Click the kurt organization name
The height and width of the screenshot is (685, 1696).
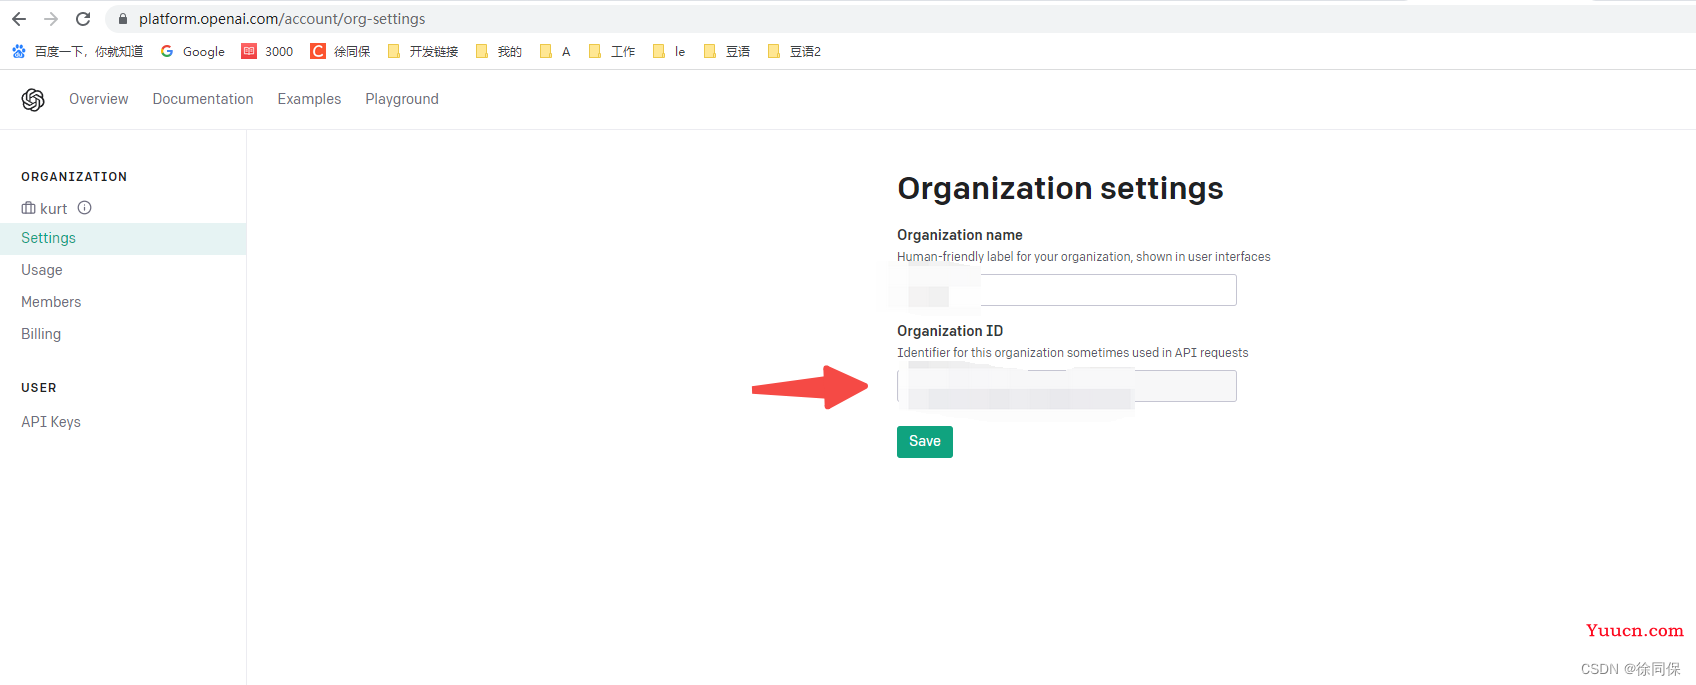tap(54, 209)
